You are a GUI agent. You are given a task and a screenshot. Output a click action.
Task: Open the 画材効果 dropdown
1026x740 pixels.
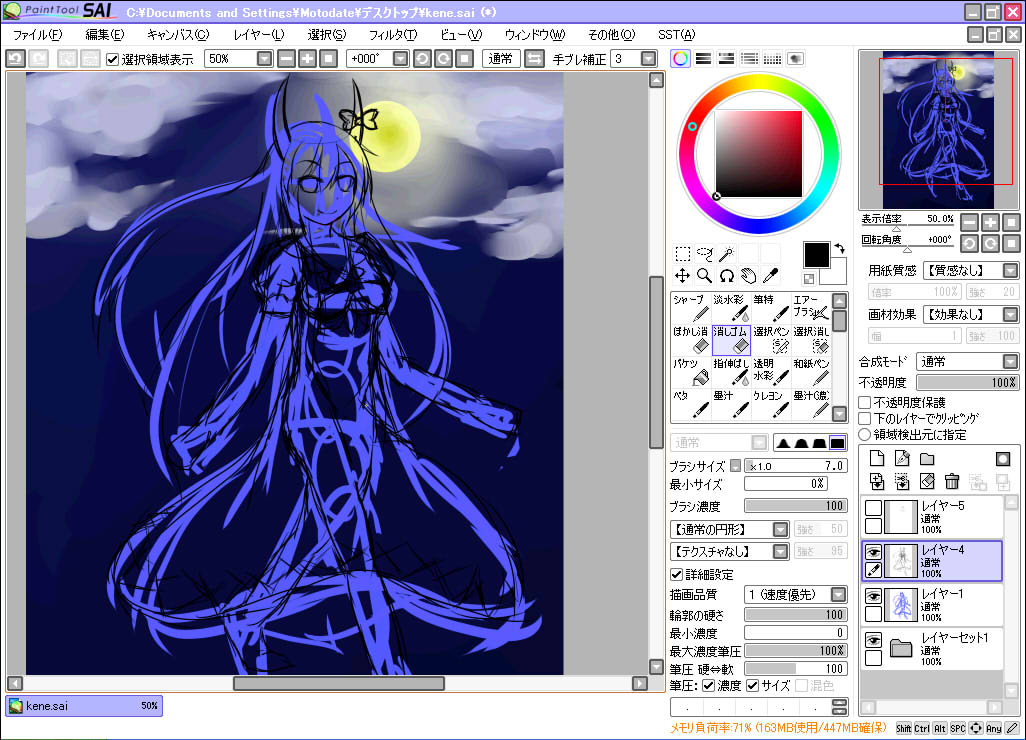coord(1010,315)
